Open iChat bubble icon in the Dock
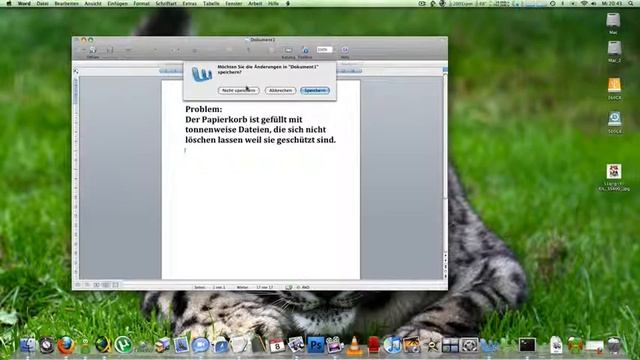Image resolution: width=640 pixels, height=360 pixels. tap(200, 345)
